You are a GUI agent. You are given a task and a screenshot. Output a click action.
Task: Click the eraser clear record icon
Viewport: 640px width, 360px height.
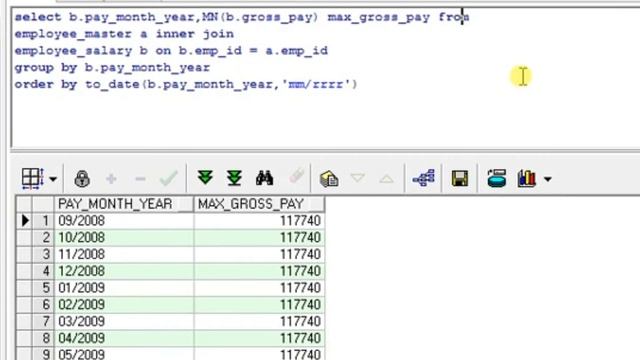point(296,177)
